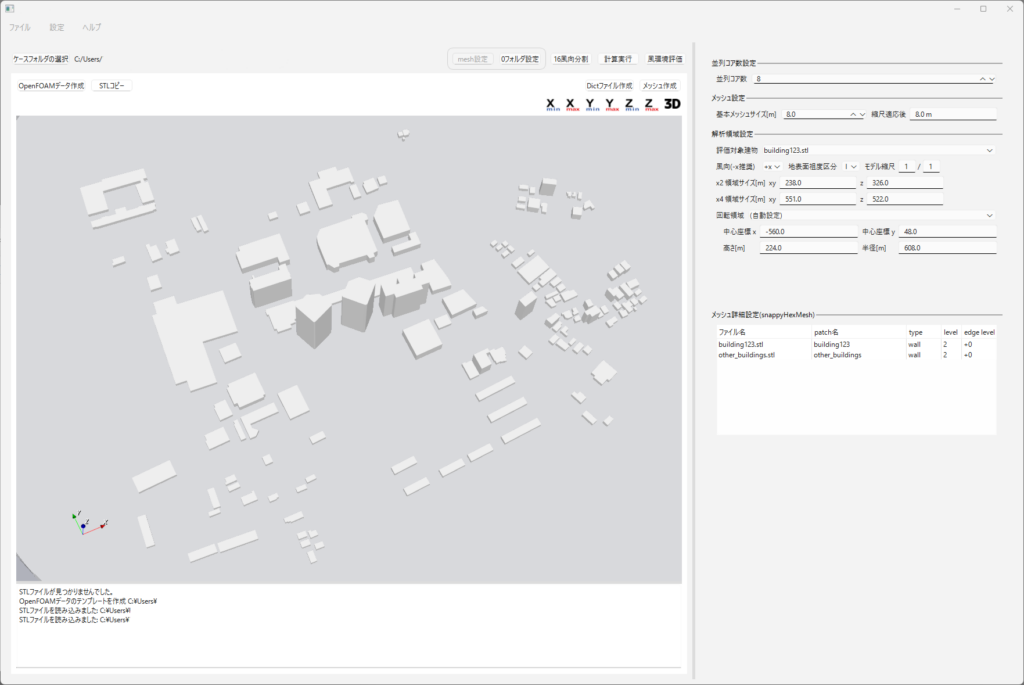Open the ヘルプ menu
This screenshot has height=685, width=1024.
coord(91,27)
